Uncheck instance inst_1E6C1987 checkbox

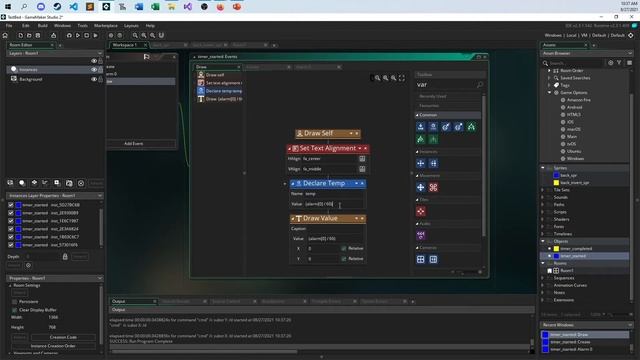coord(11,221)
